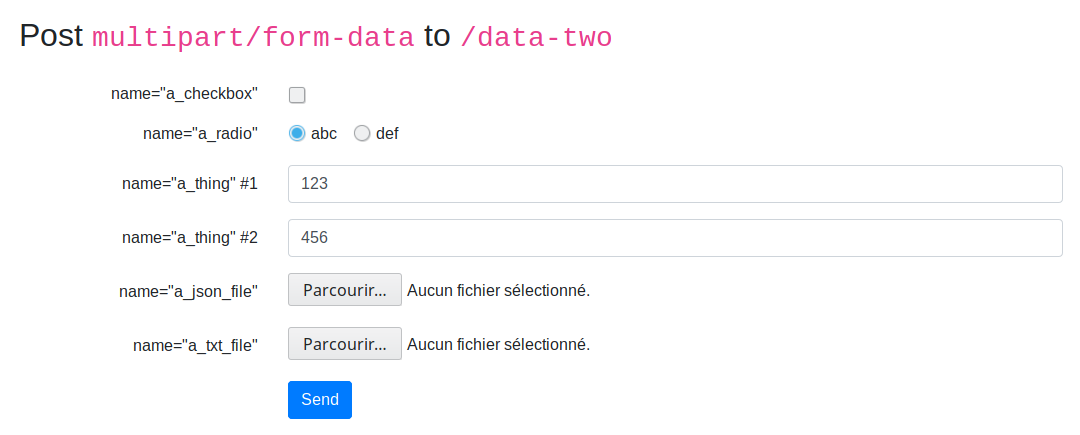Click the name="a_json_file" label
Image resolution: width=1080 pixels, height=435 pixels.
[x=188, y=291]
